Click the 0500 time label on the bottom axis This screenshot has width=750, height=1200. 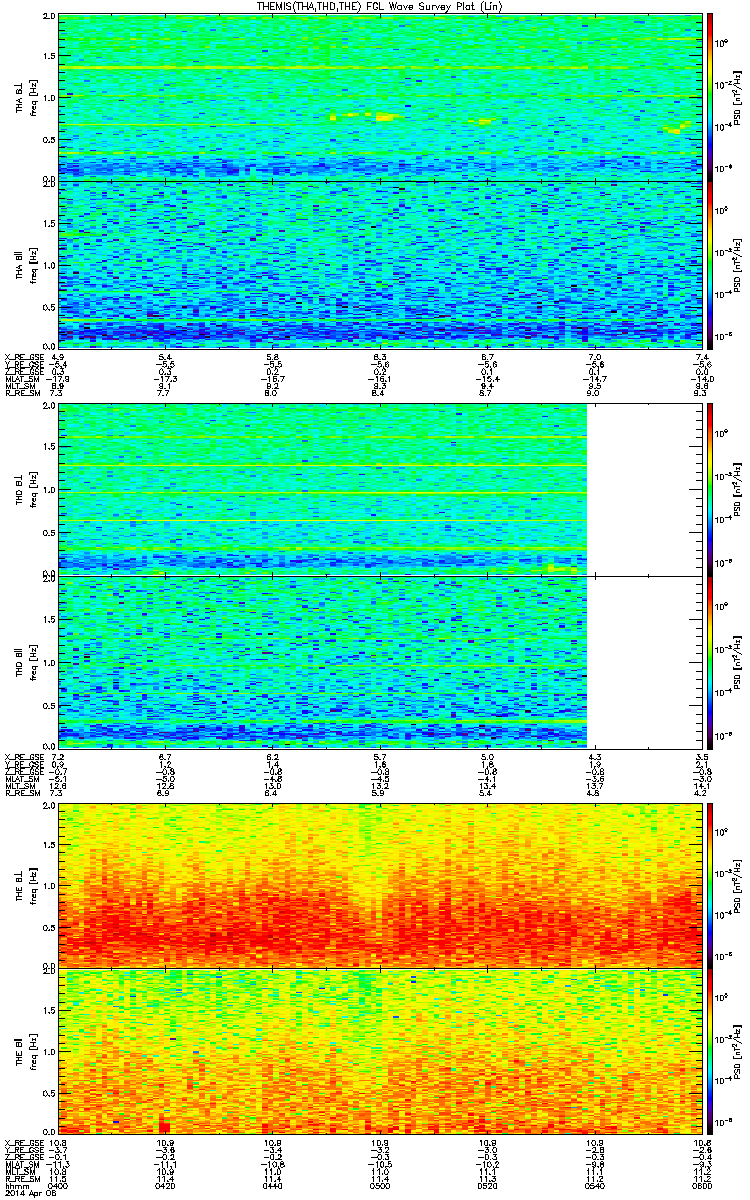coord(379,1187)
